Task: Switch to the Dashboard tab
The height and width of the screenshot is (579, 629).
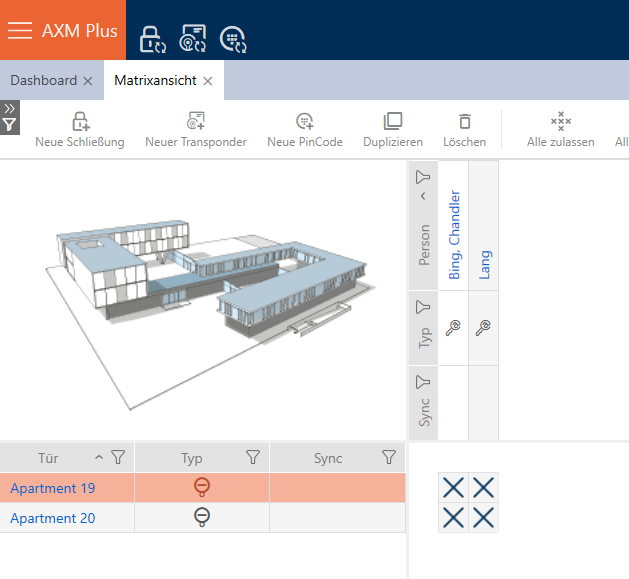Action: pyautogui.click(x=43, y=80)
